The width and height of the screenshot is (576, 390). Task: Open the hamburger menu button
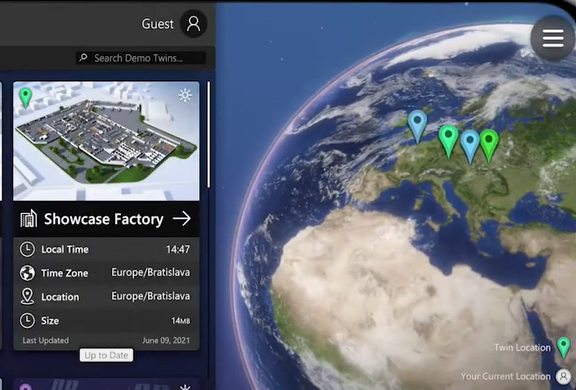[x=552, y=38]
